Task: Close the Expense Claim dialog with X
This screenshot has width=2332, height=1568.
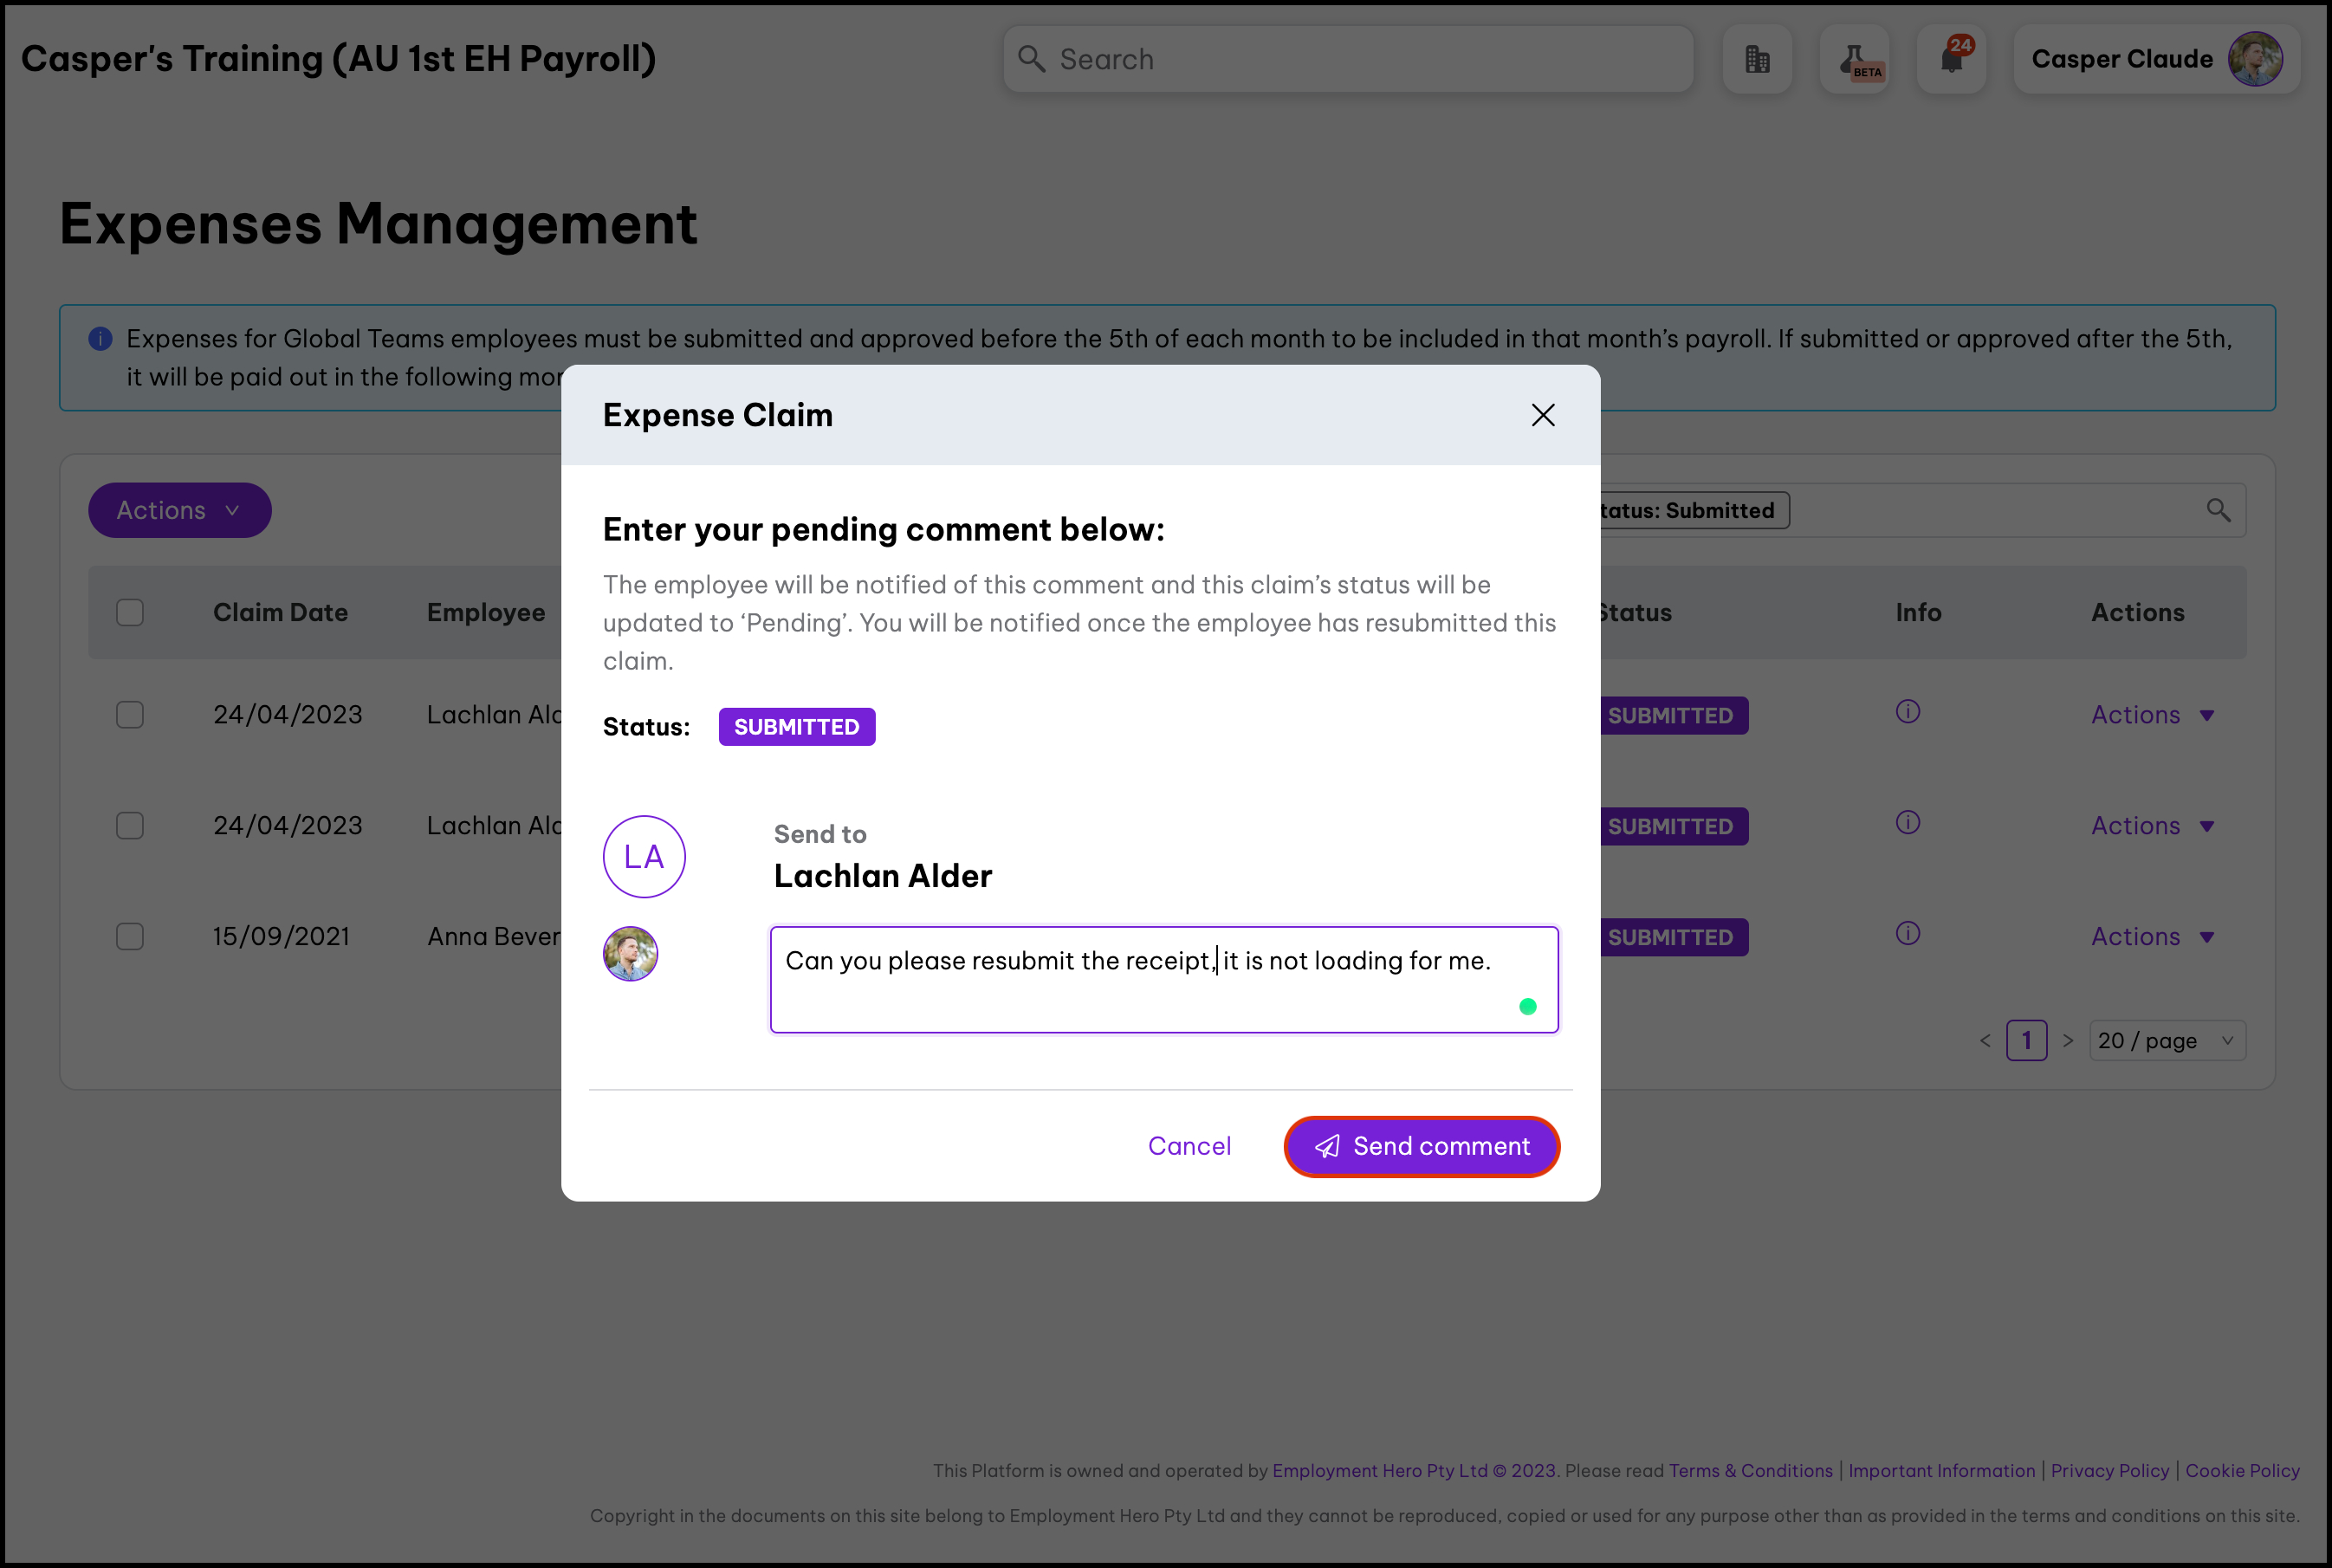Action: click(x=1542, y=415)
